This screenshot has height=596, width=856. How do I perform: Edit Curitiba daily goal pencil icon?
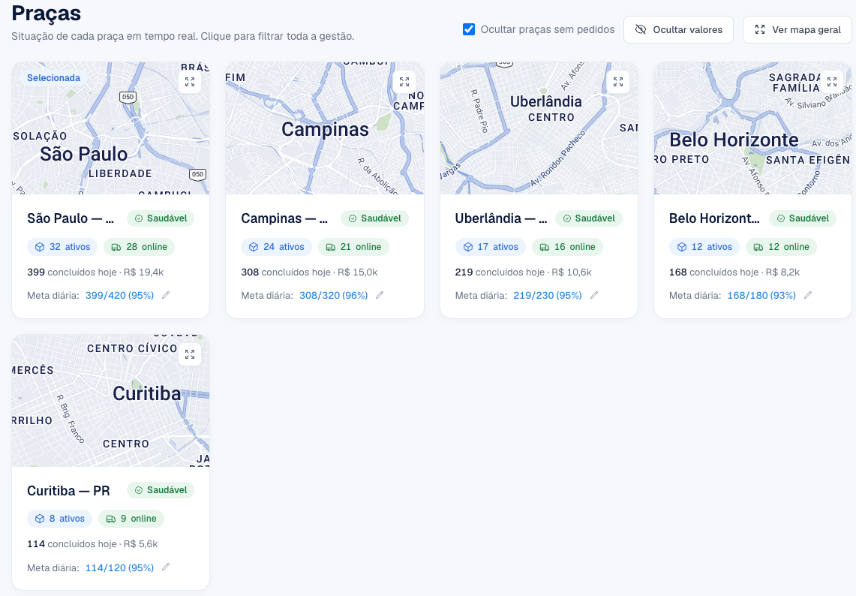click(166, 567)
